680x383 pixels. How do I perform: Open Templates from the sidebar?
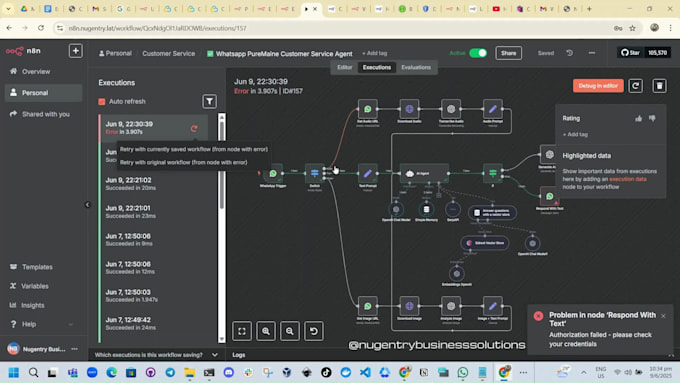click(37, 267)
